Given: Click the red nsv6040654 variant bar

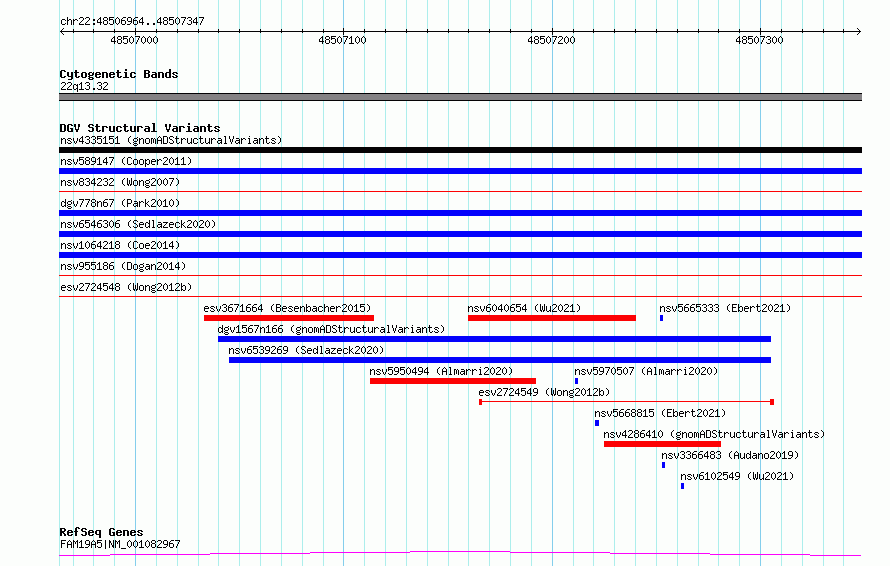Looking at the screenshot, I should 552,318.
